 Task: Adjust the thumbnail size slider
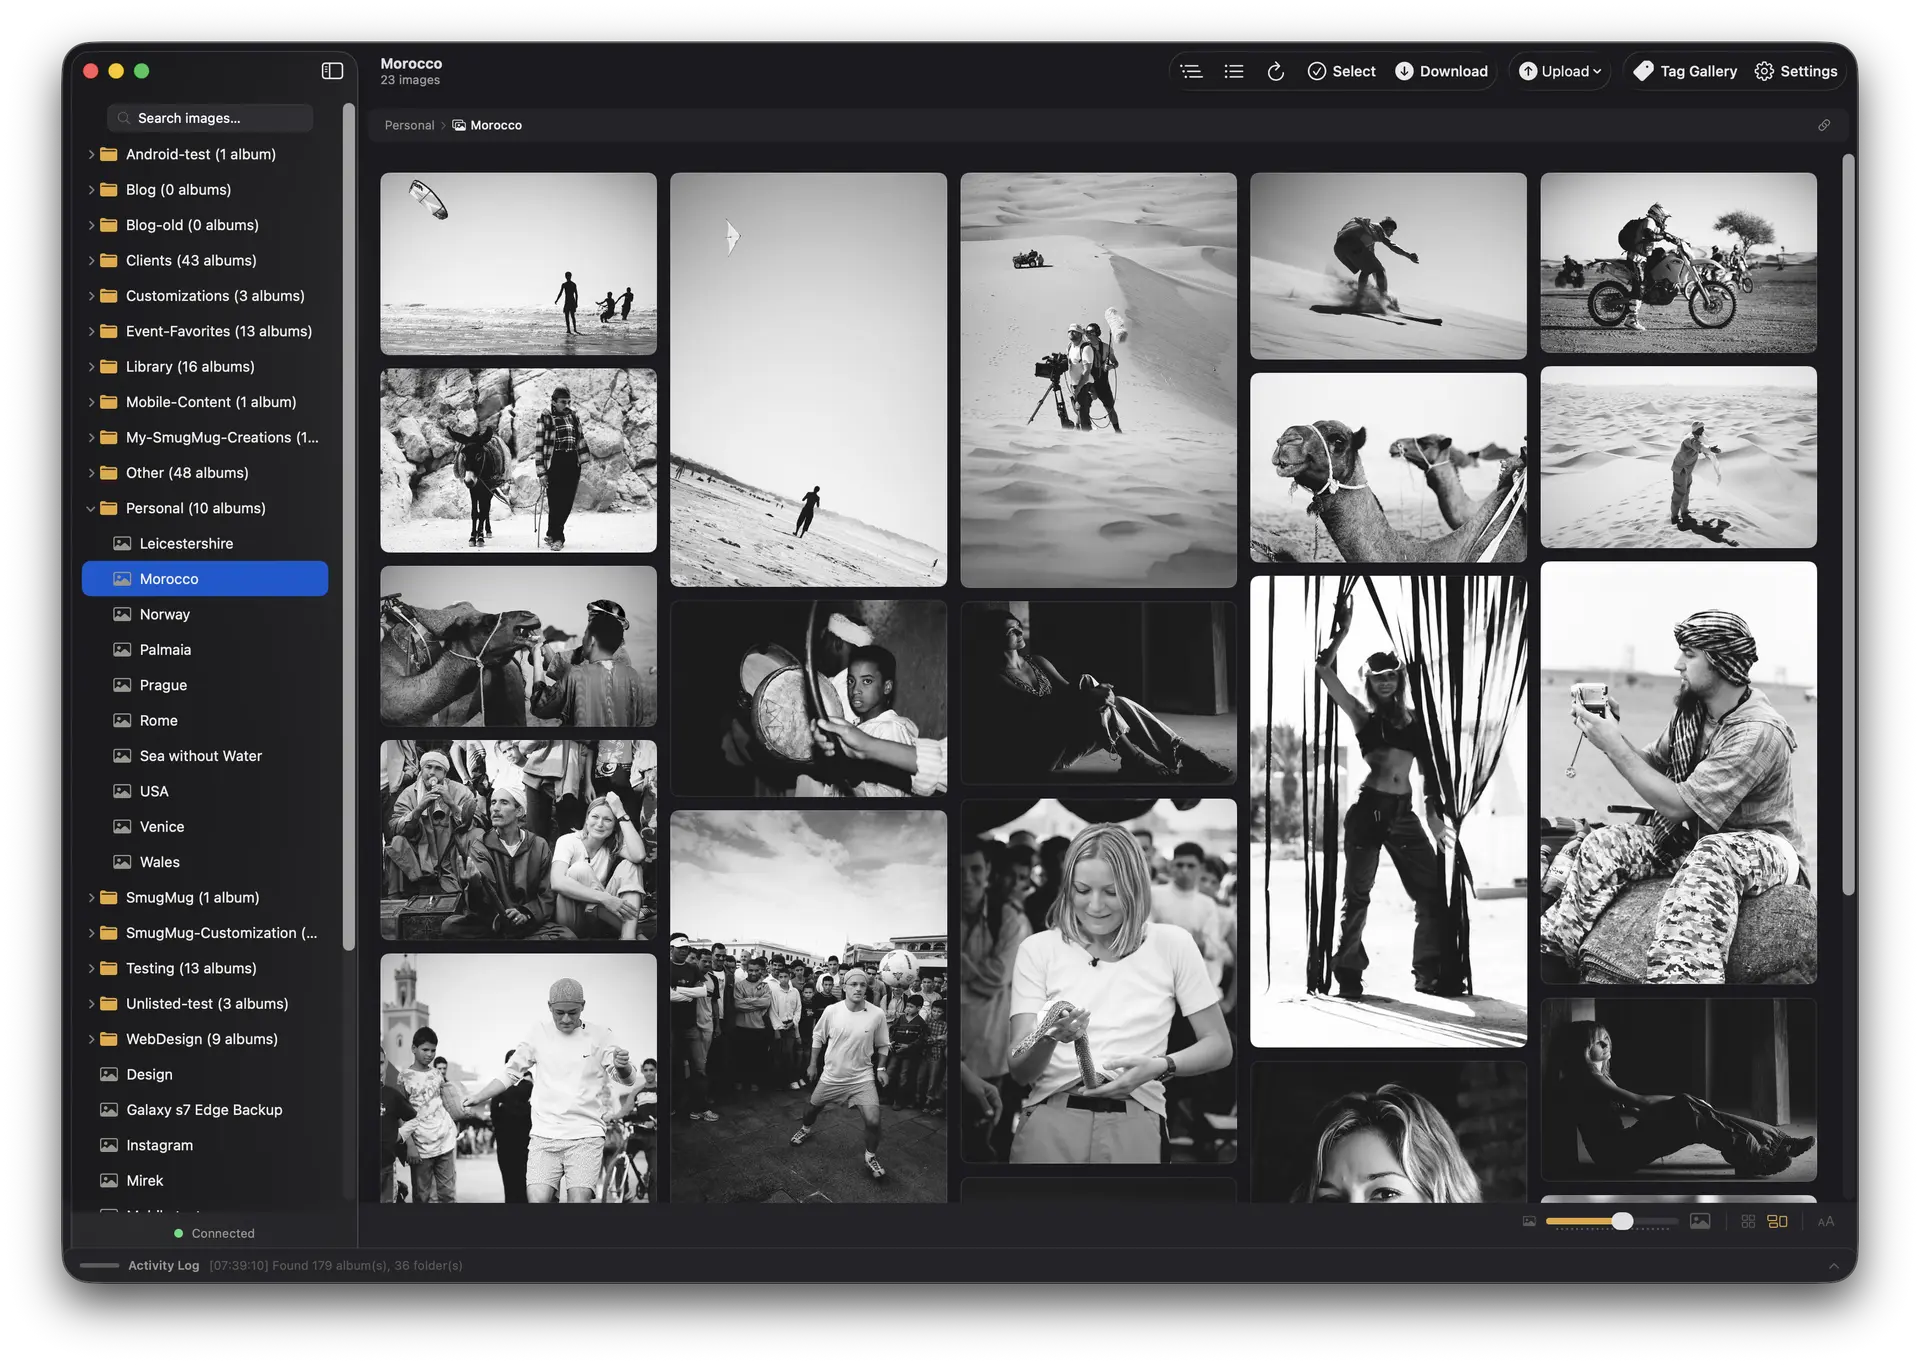pos(1622,1221)
